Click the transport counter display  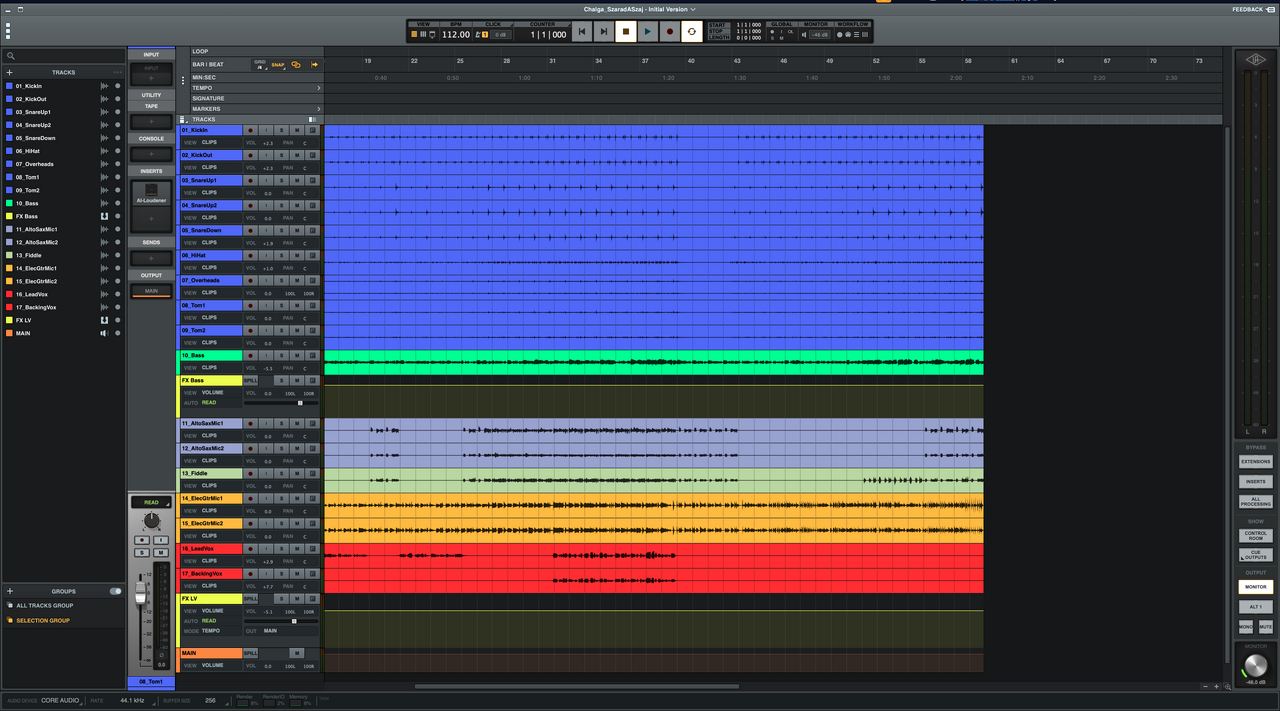pos(548,35)
